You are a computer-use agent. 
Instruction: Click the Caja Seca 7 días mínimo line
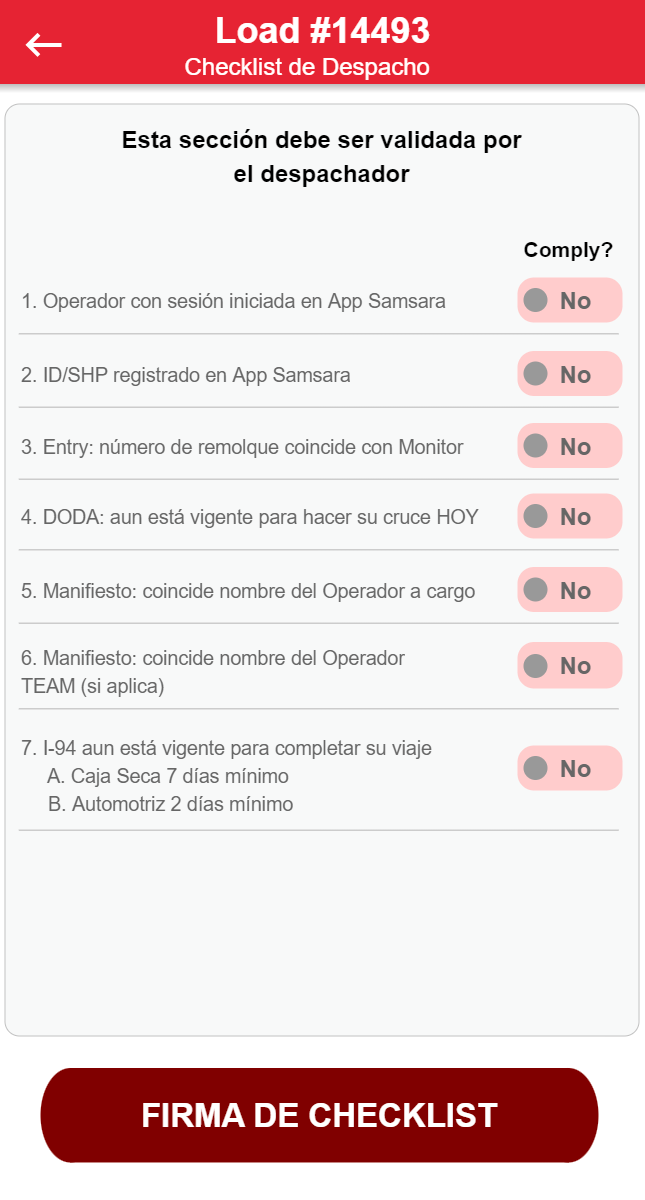pos(168,776)
